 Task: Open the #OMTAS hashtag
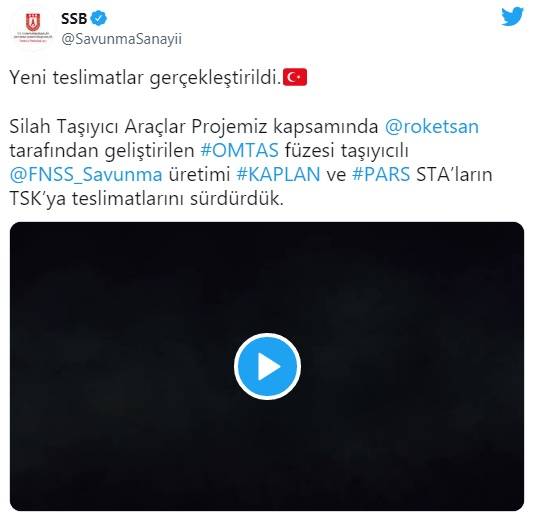point(240,150)
